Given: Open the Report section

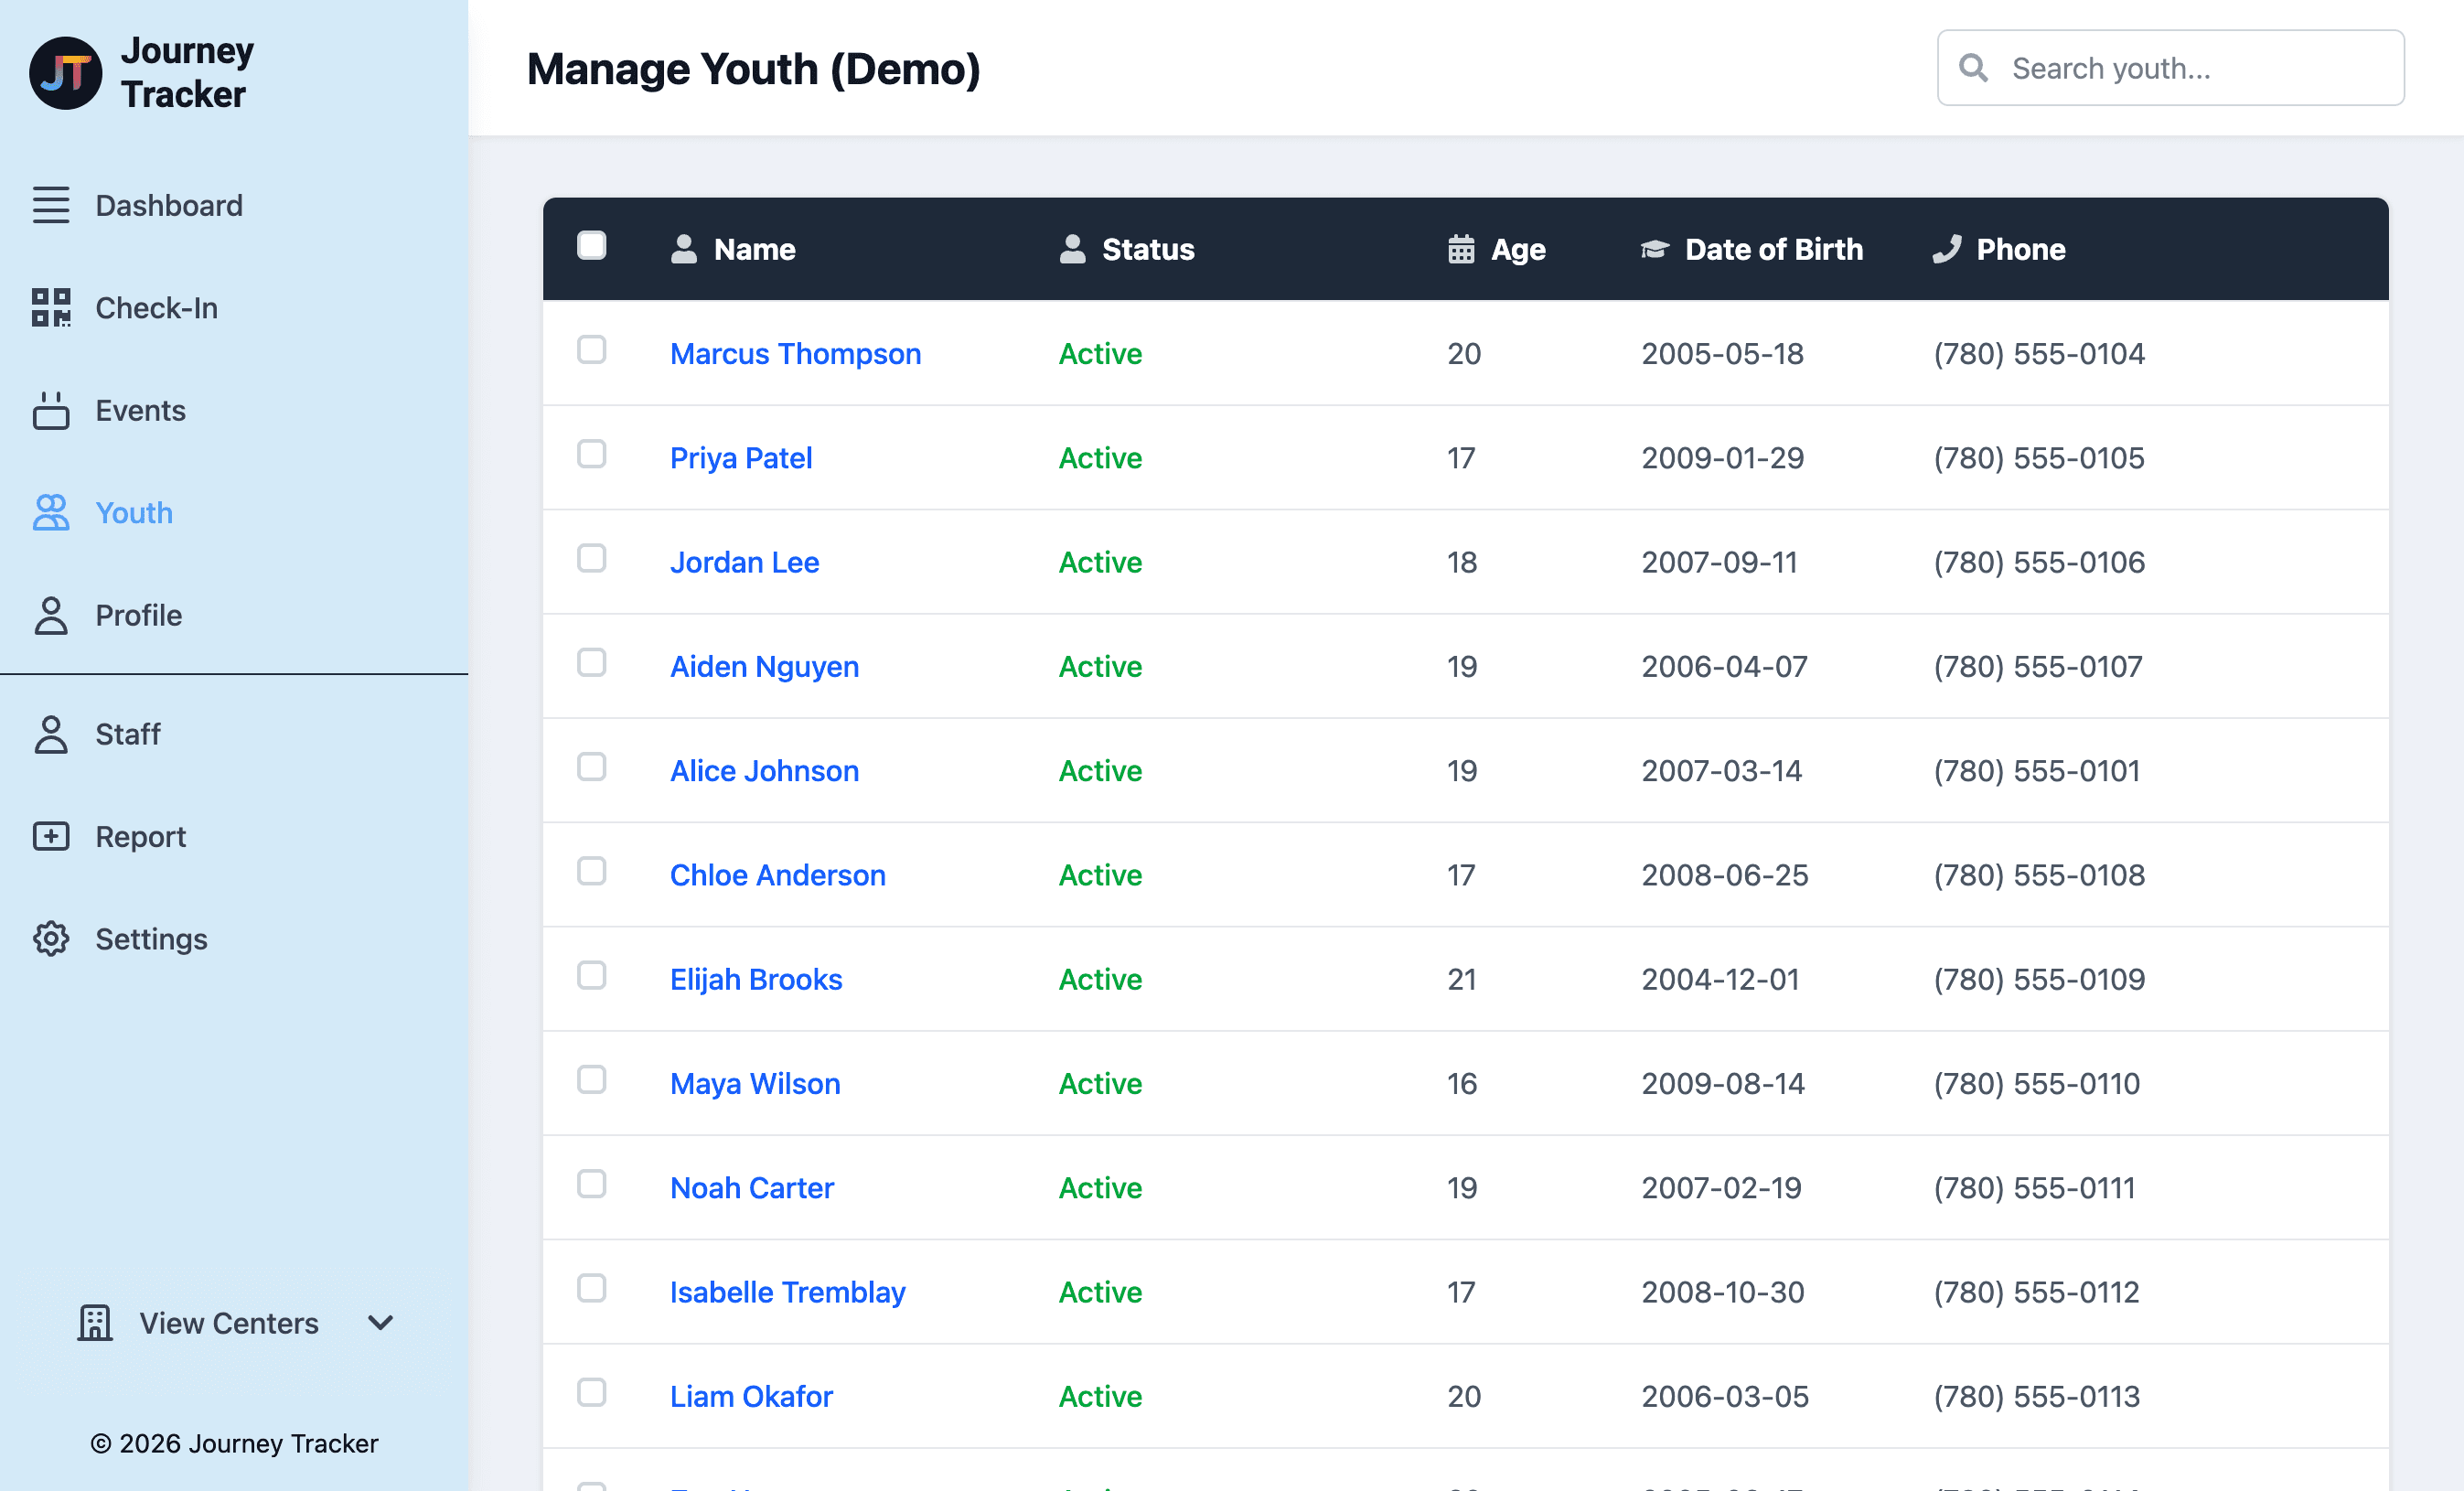Looking at the screenshot, I should coord(140,836).
